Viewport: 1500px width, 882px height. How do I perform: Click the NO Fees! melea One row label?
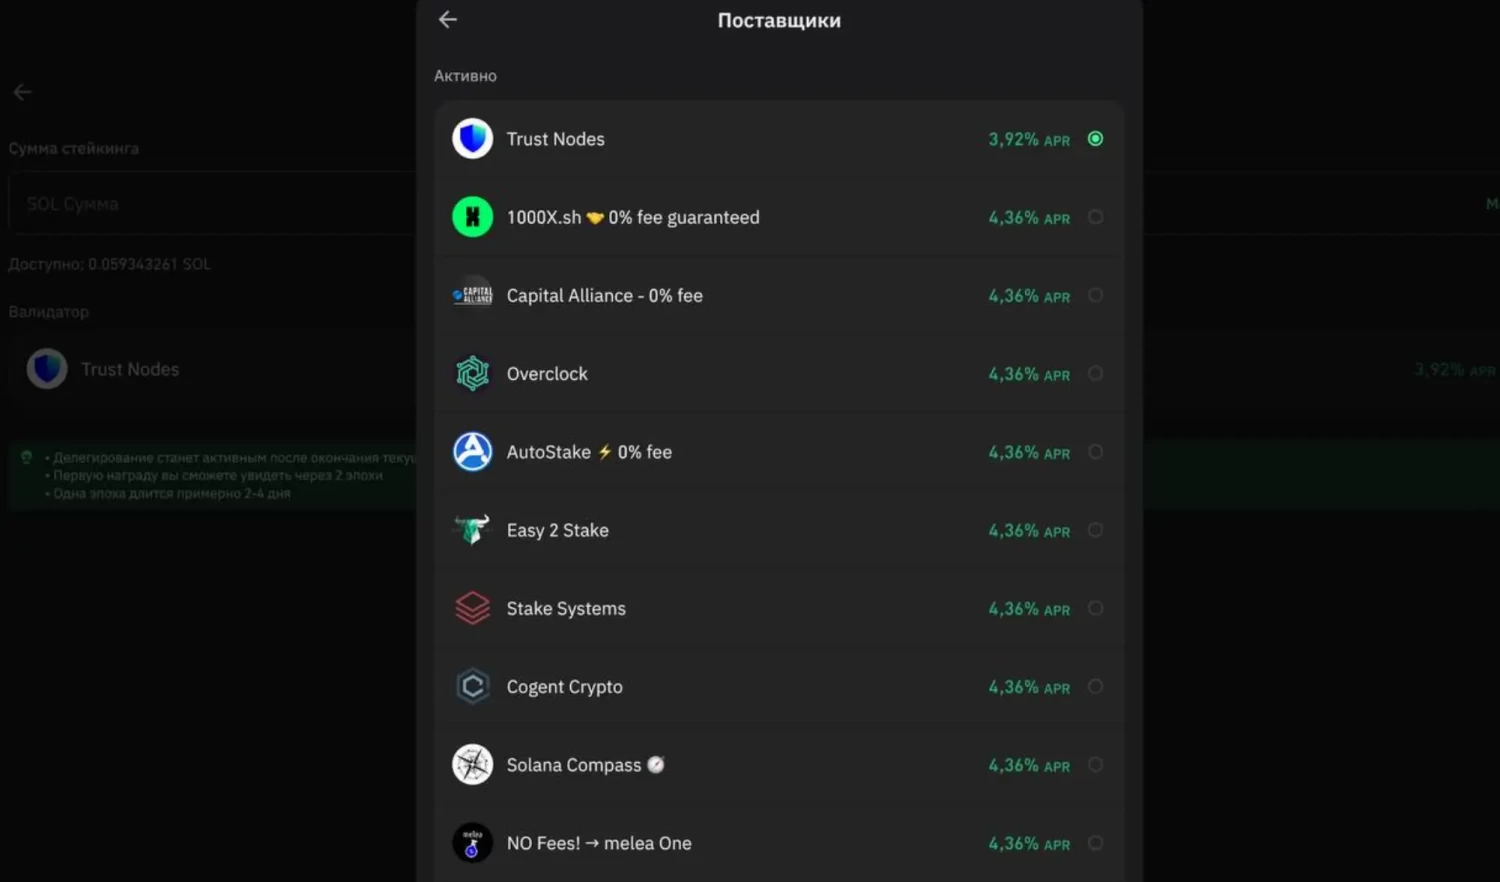(599, 843)
